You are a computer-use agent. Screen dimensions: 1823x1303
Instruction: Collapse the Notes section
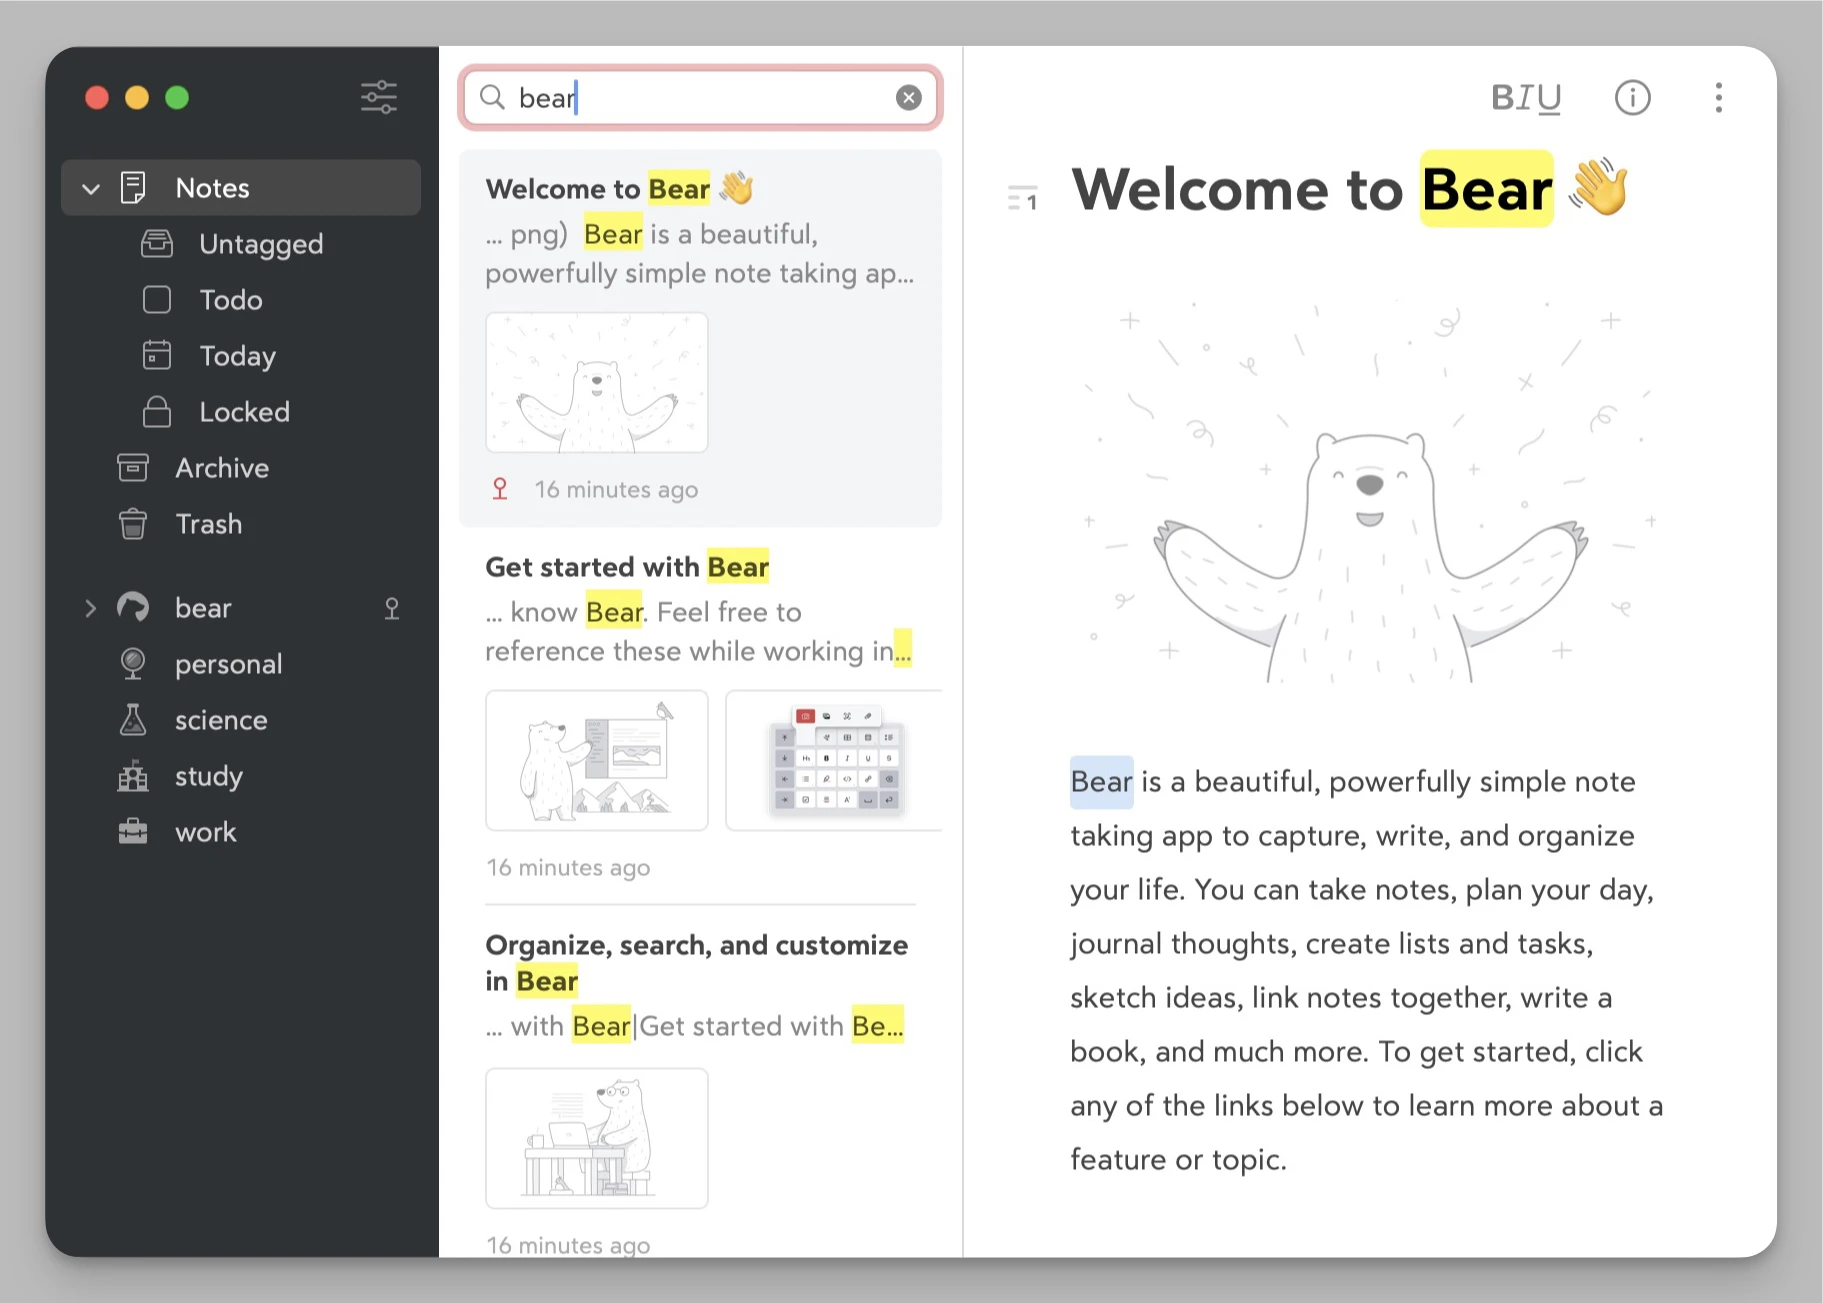pos(91,188)
